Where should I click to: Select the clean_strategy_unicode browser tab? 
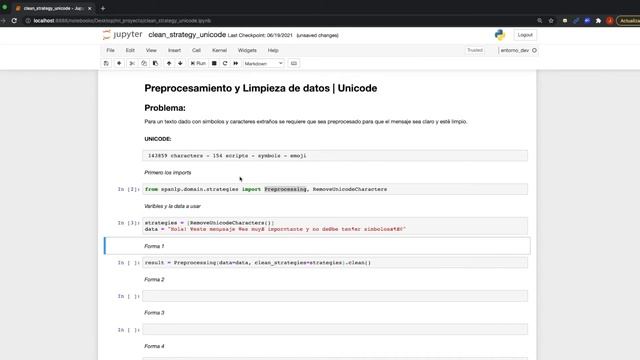point(53,8)
